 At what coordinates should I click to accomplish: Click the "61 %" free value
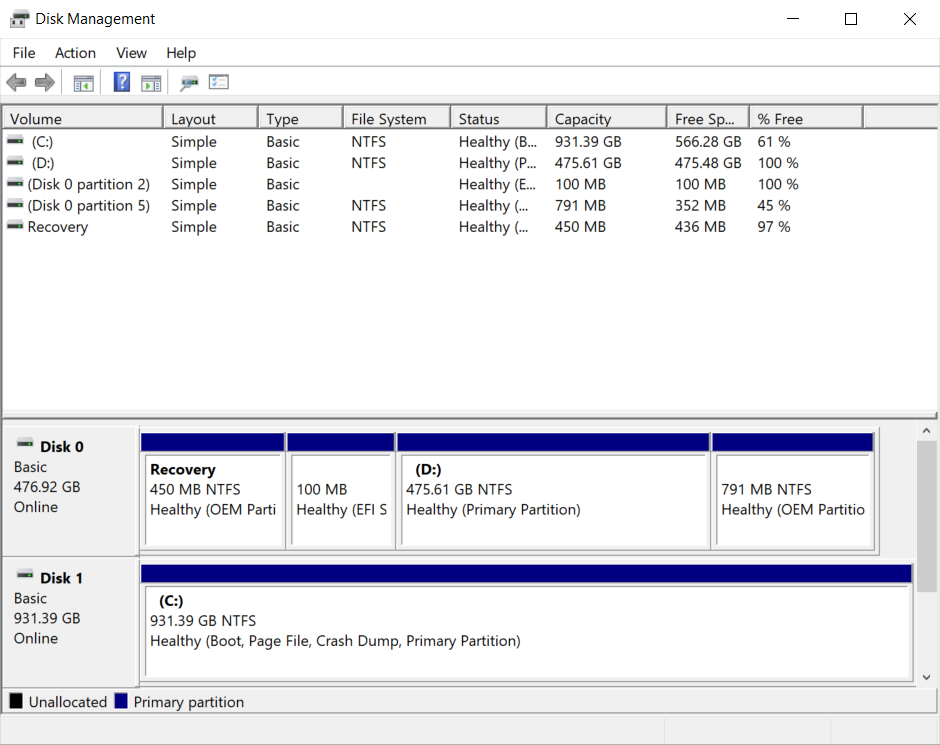(x=773, y=141)
